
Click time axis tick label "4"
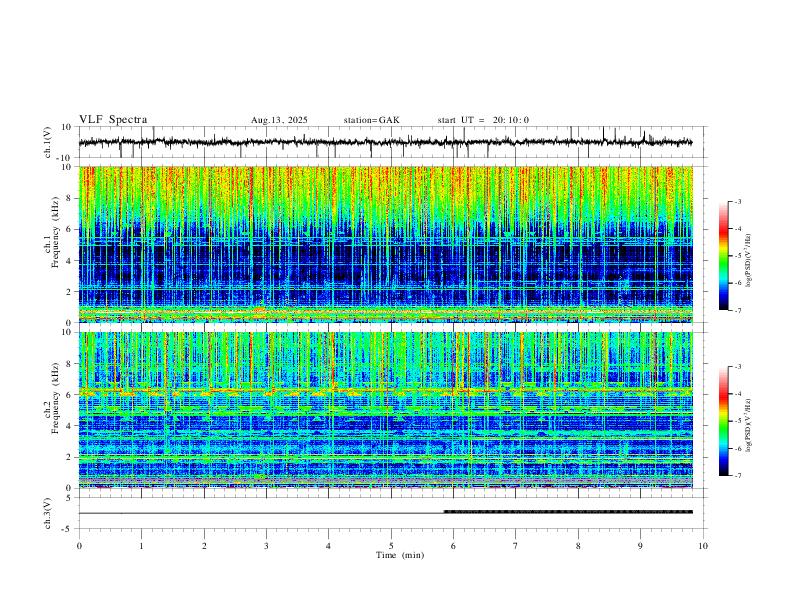point(329,546)
